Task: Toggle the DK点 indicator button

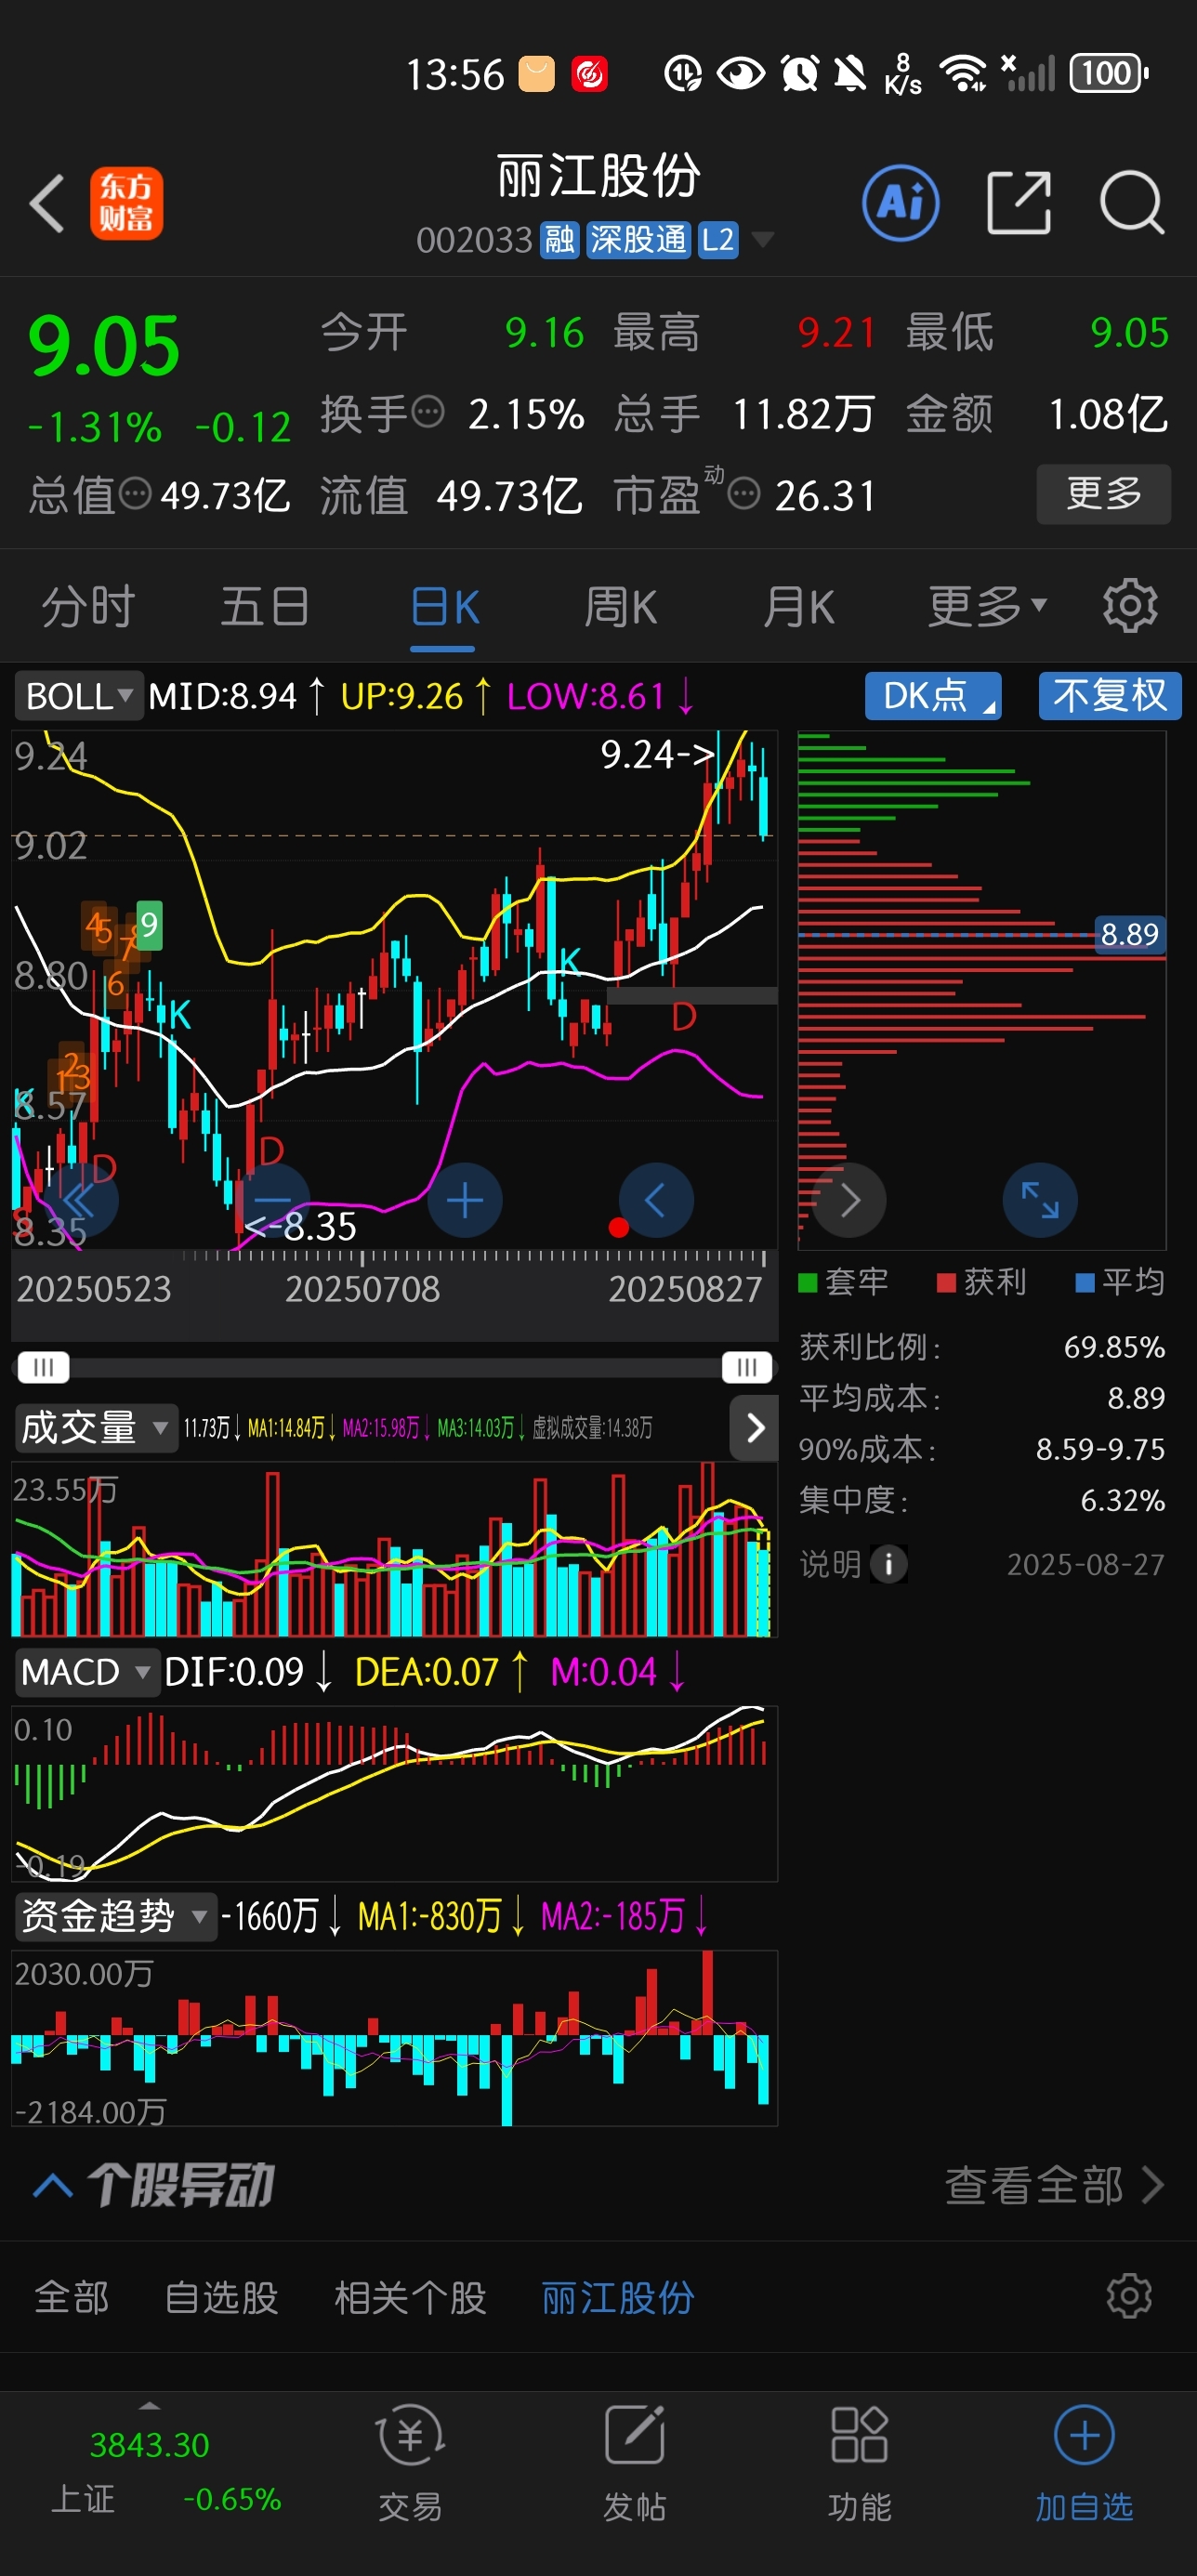Action: 932,695
